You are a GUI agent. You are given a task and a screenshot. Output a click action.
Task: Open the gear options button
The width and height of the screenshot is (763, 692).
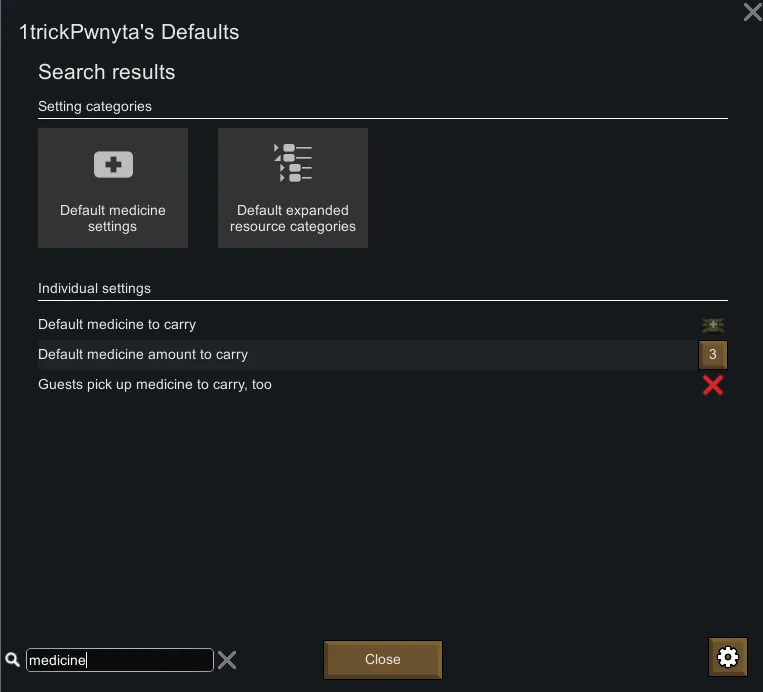727,657
